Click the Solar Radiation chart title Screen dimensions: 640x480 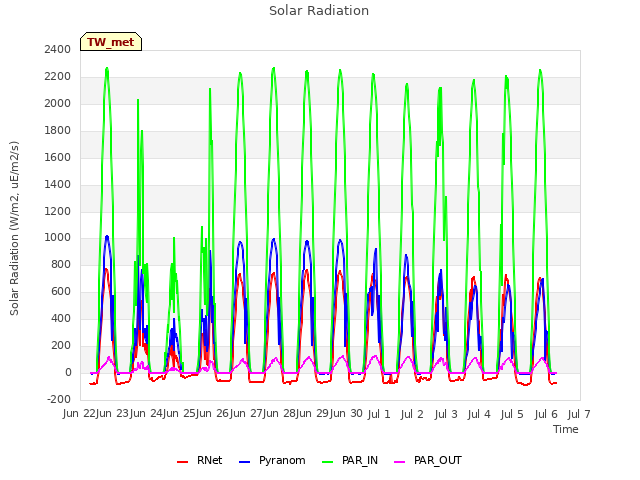[319, 11]
